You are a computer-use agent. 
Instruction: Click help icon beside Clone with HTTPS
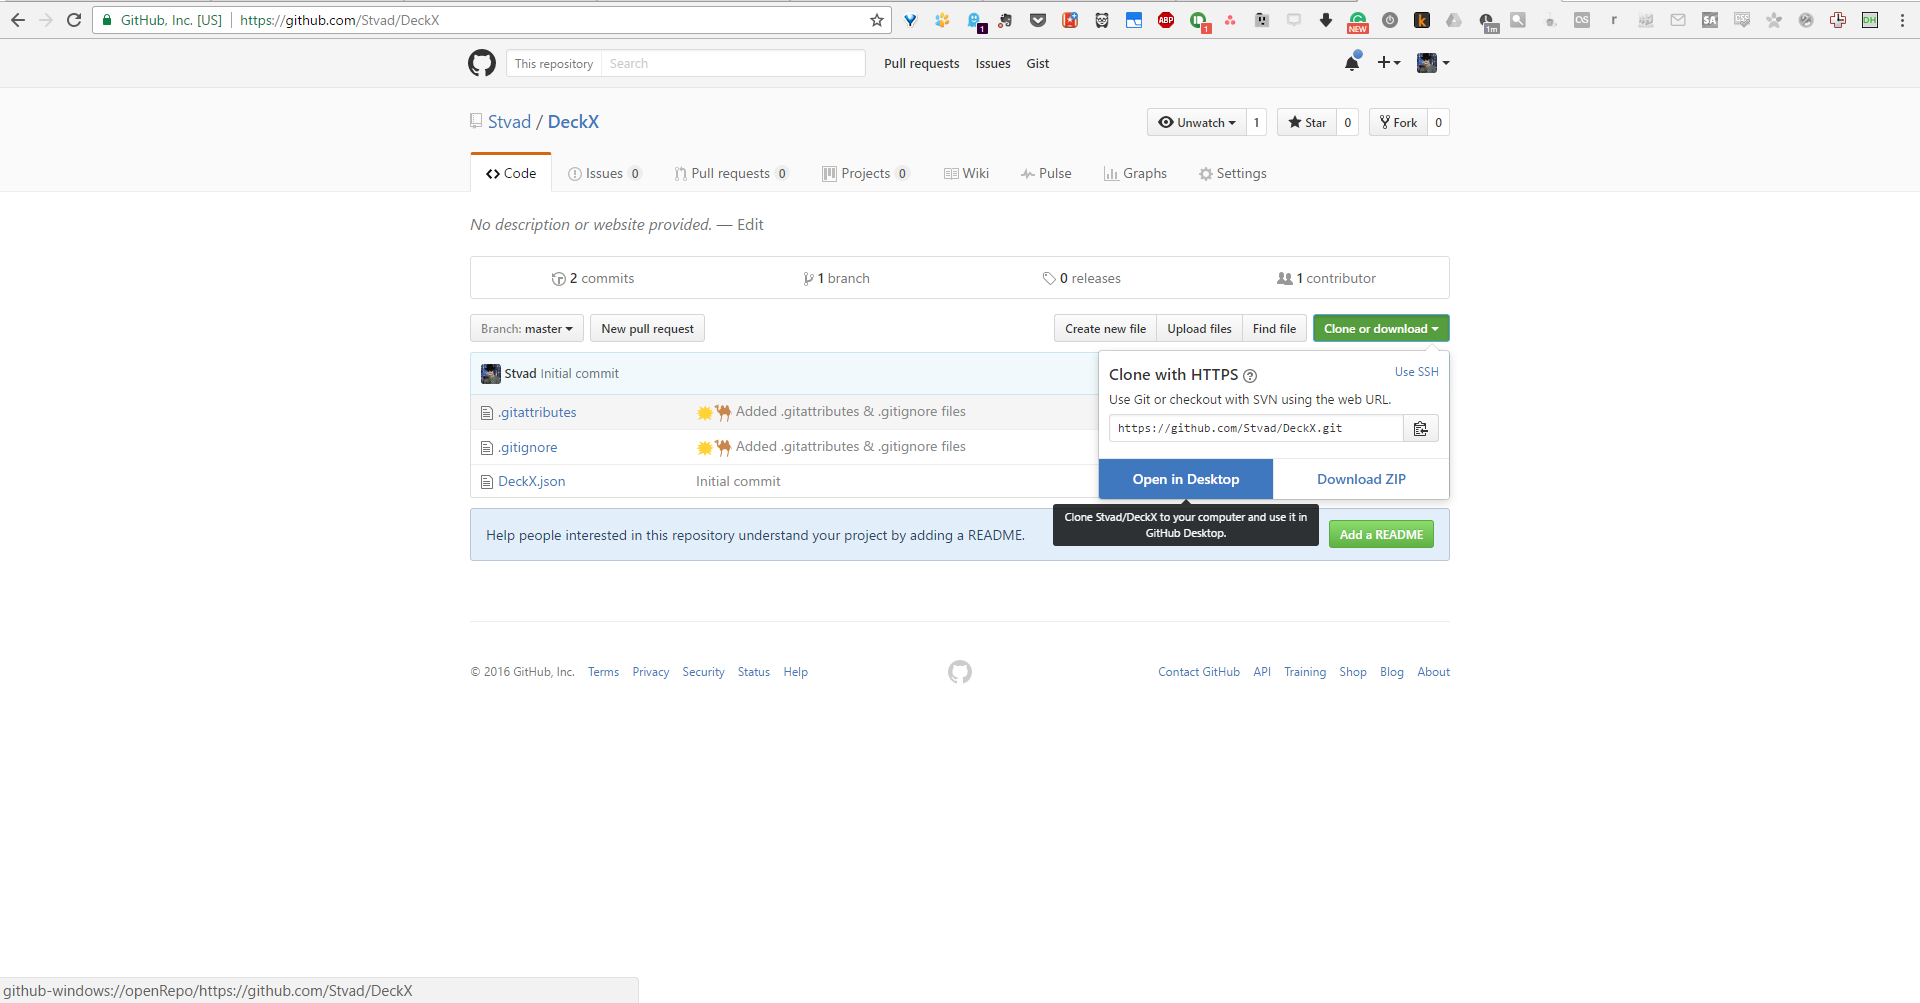tap(1250, 376)
